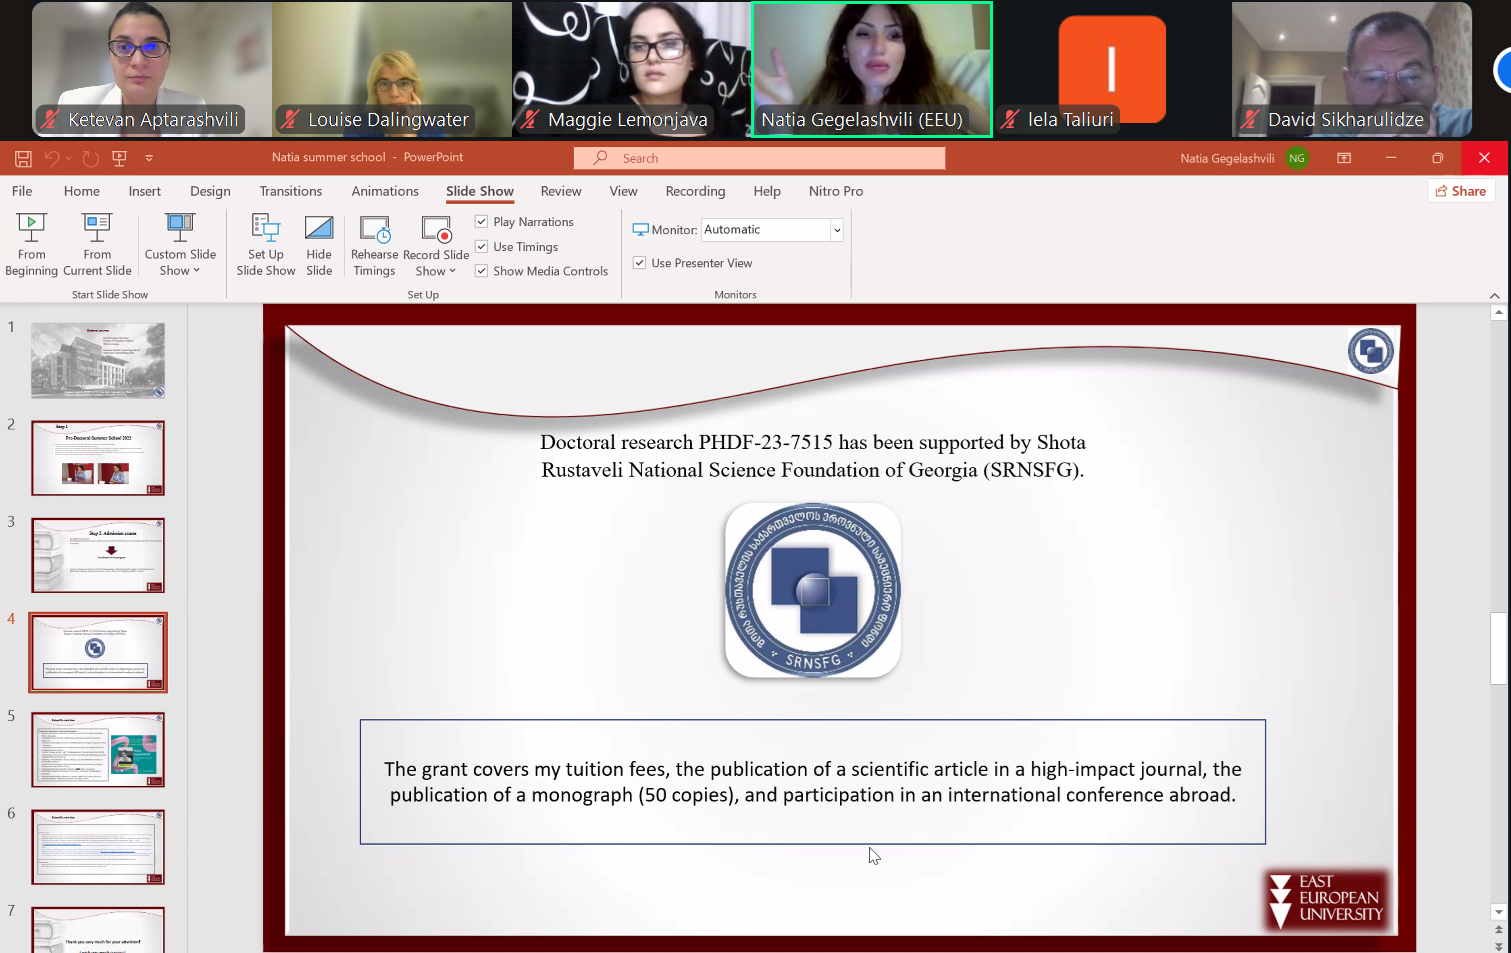Screen dimensions: 1511x953
Task: Uncheck Play Narrations checkbox
Action: pyautogui.click(x=482, y=222)
